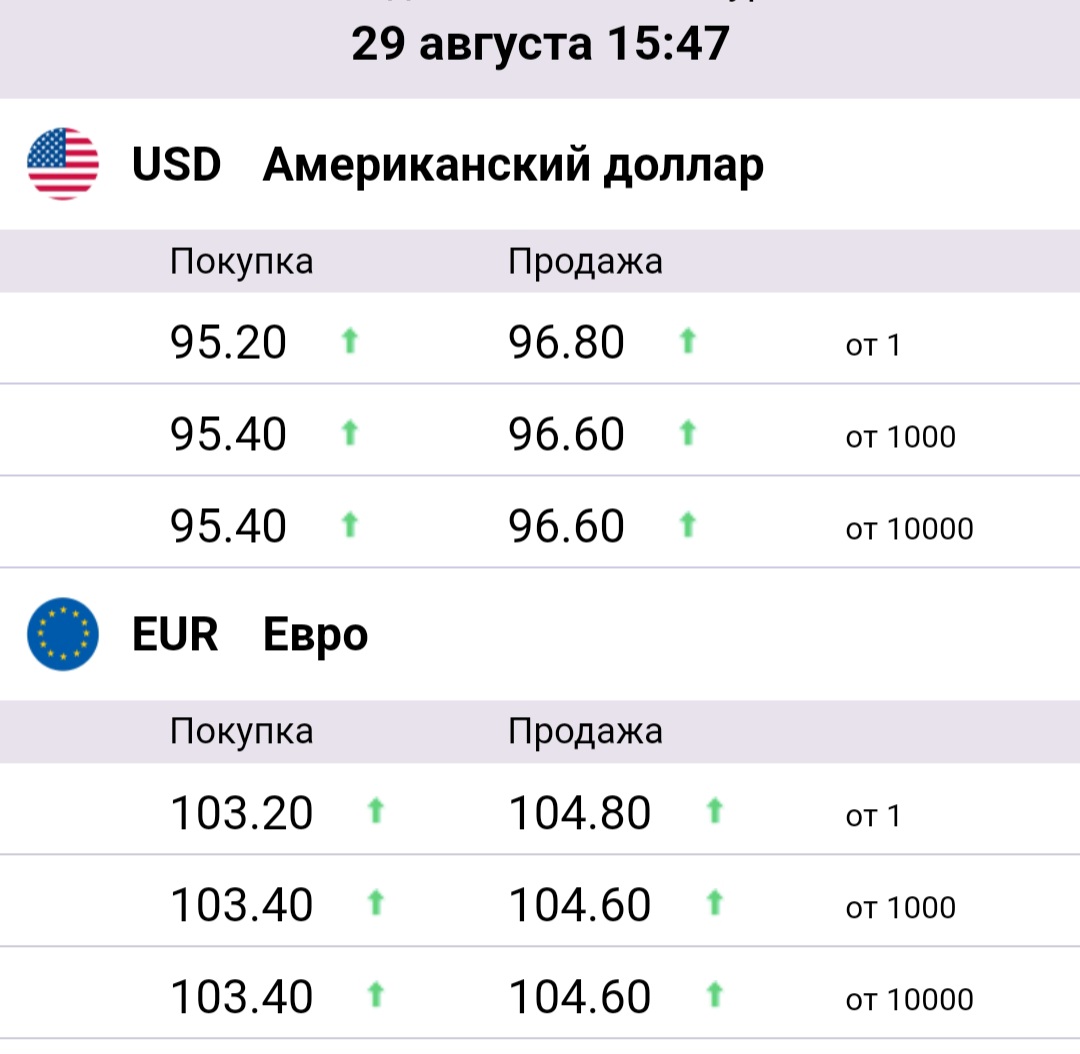Click green arrow beside 103.20

[375, 811]
